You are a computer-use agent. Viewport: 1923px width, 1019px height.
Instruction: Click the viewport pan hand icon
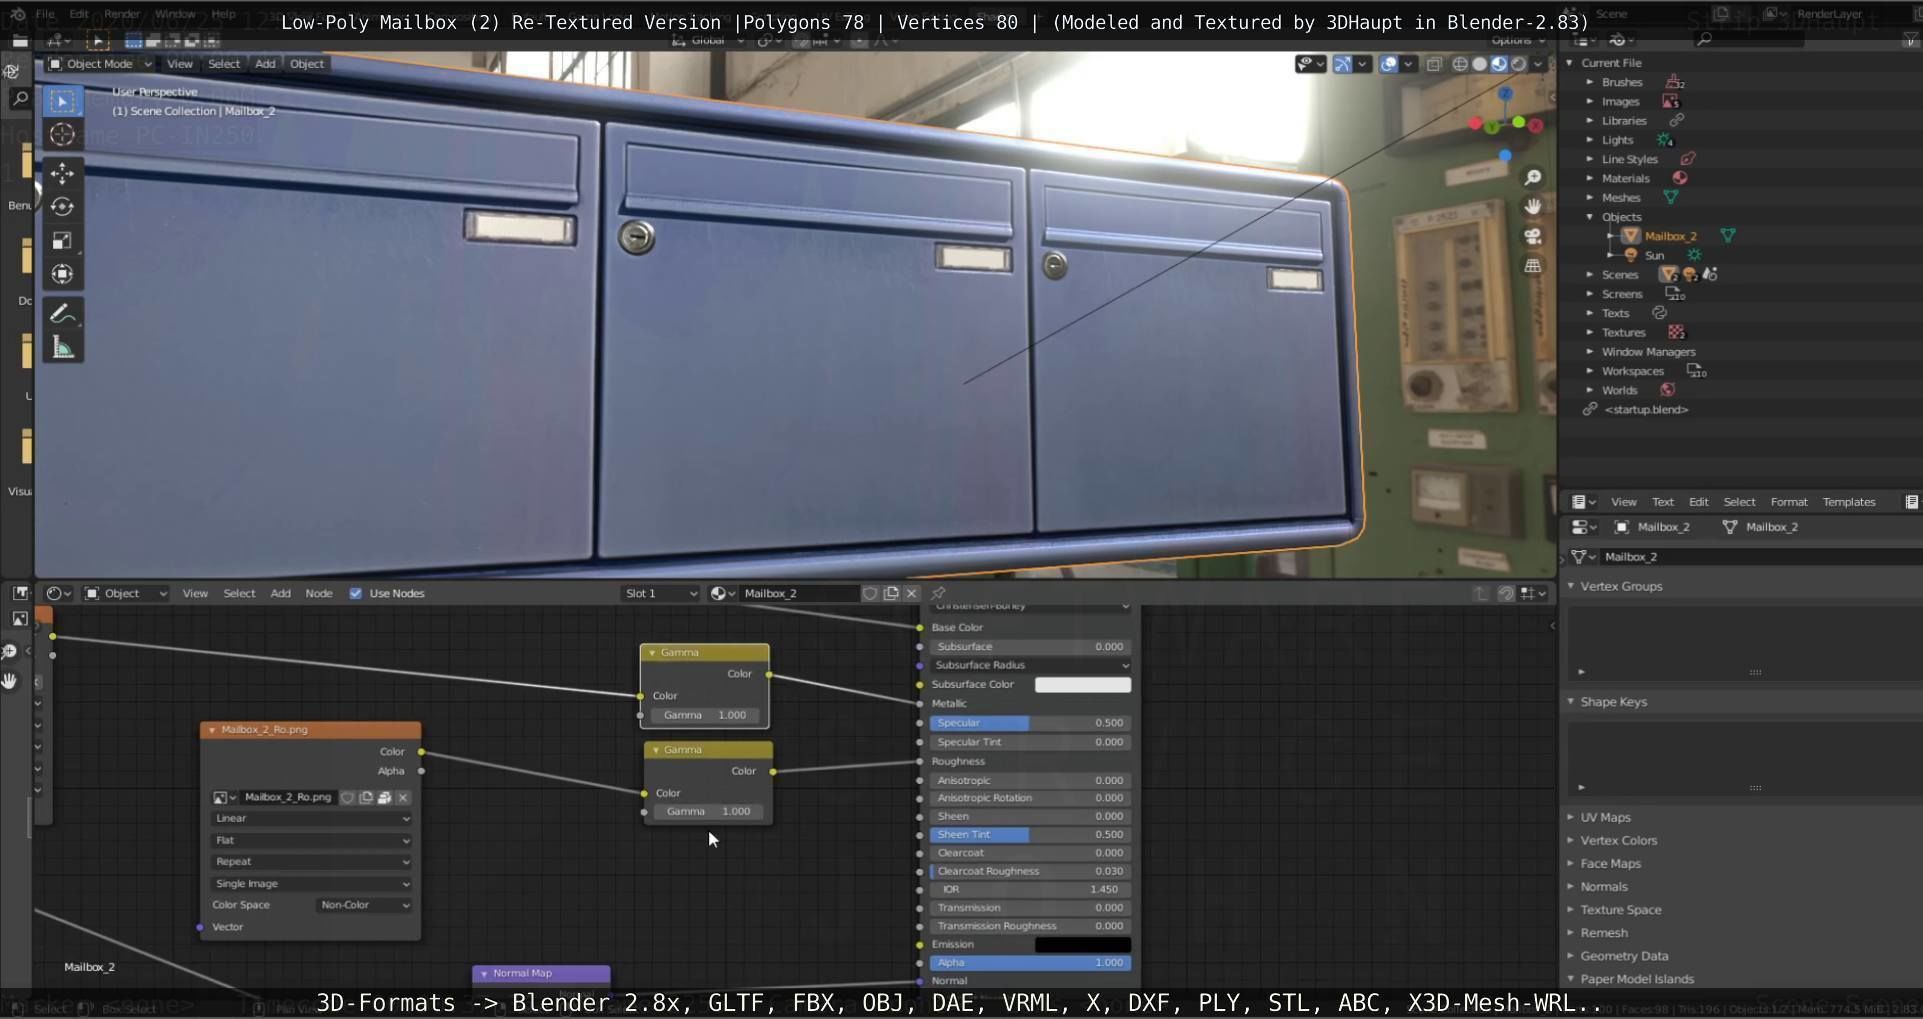1533,206
